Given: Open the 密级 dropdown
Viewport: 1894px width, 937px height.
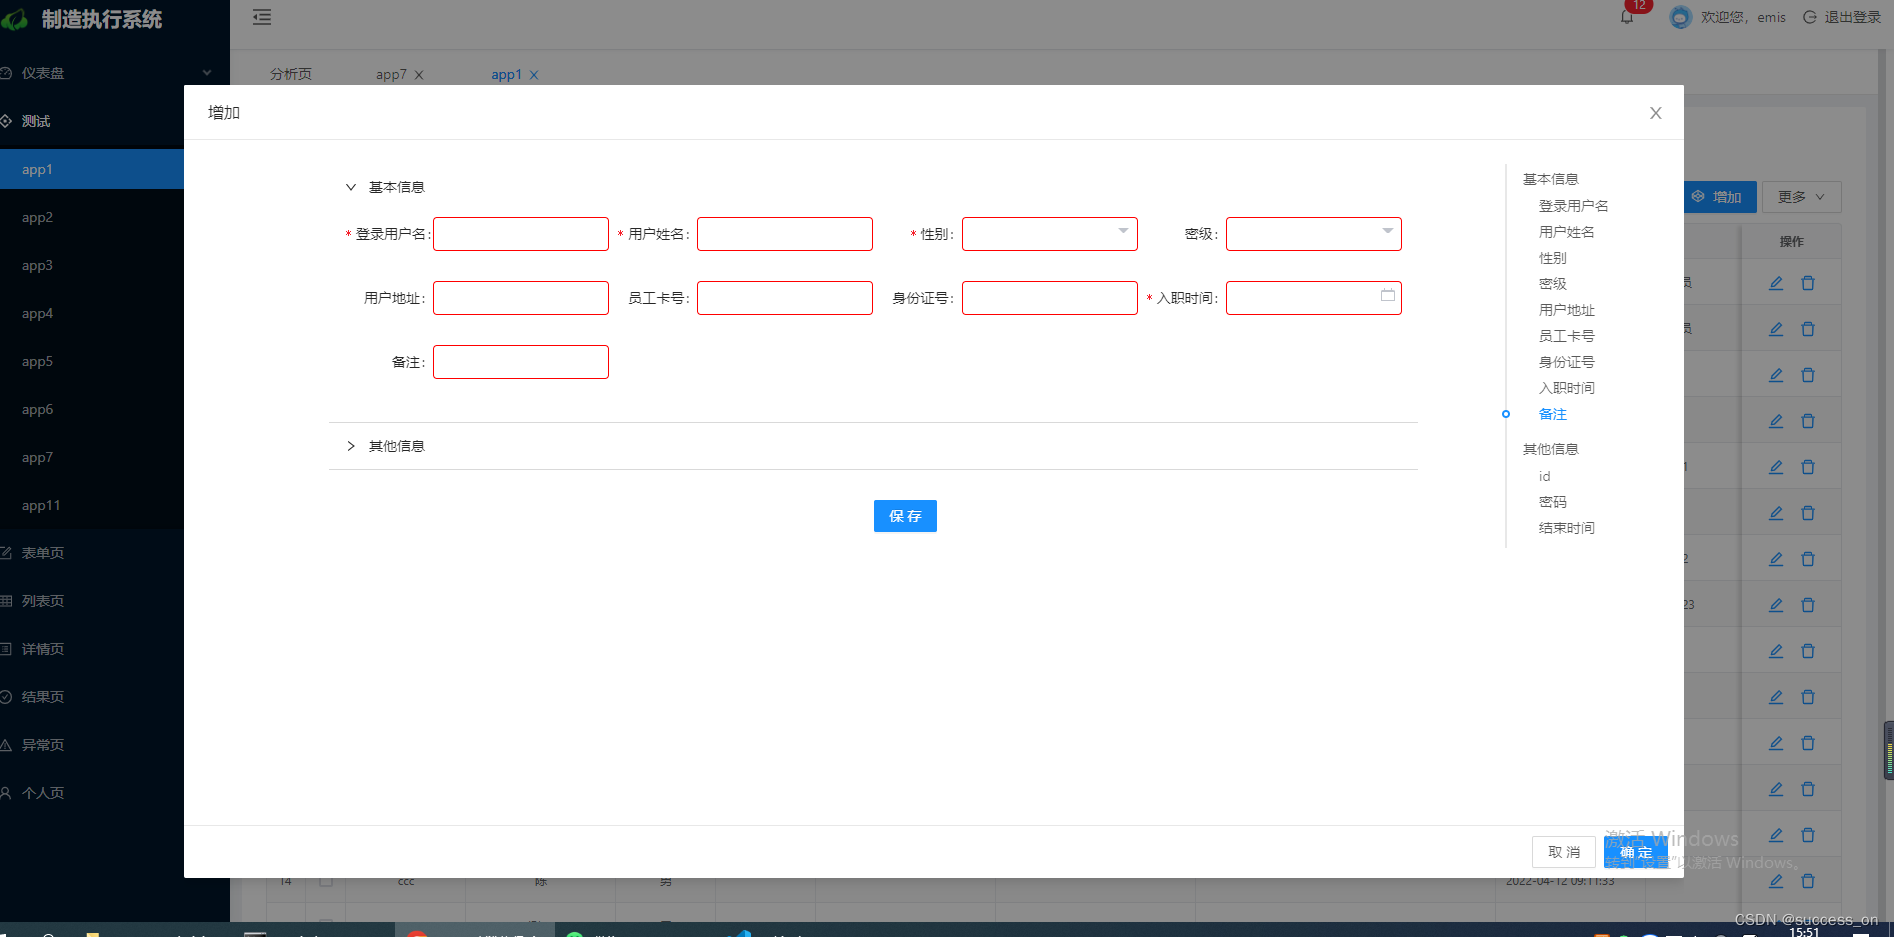Looking at the screenshot, I should pyautogui.click(x=1312, y=233).
